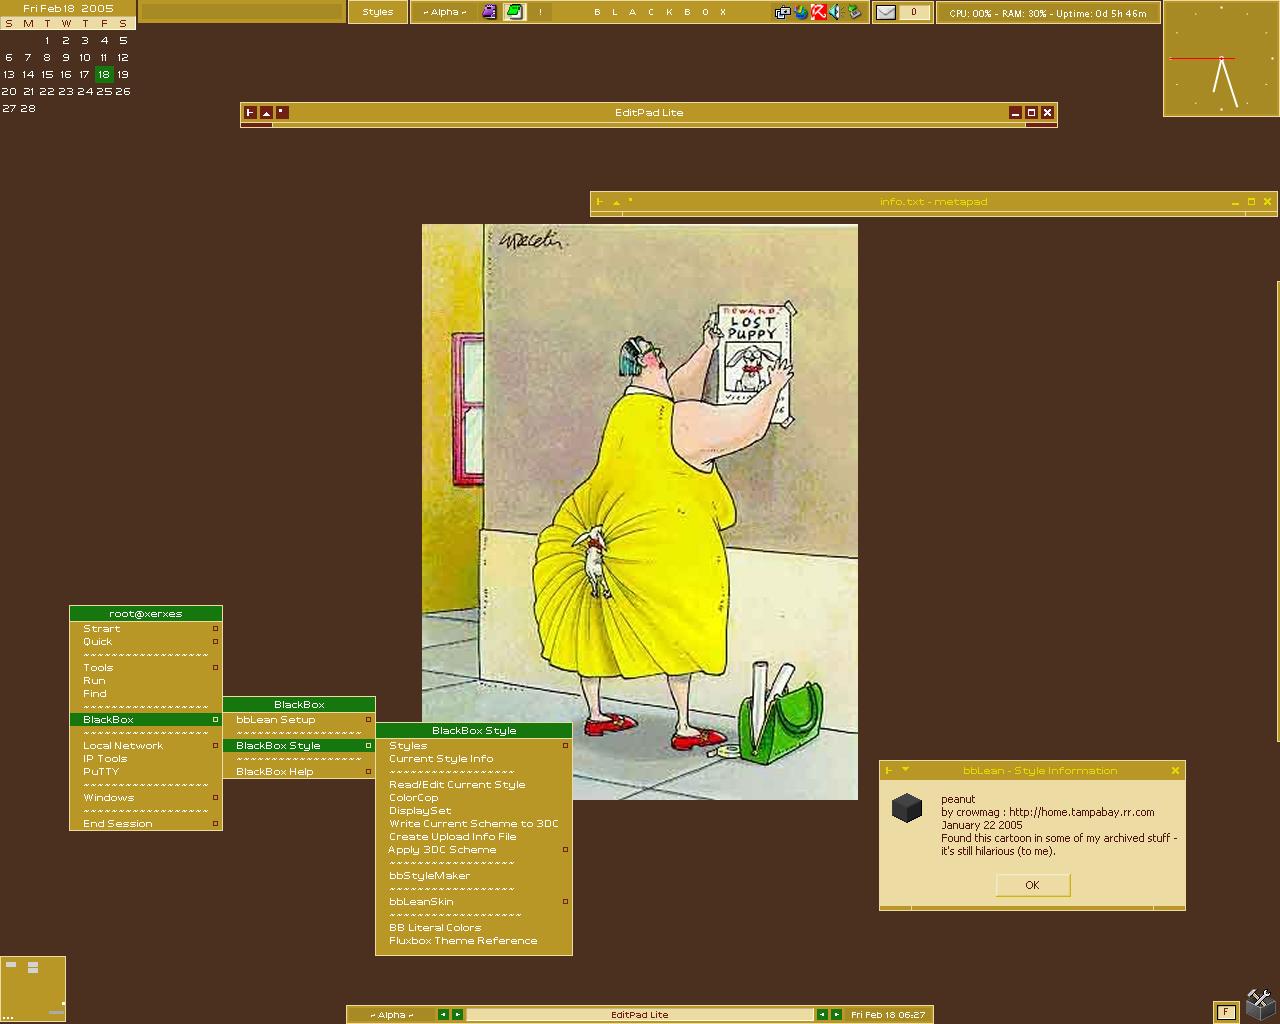The width and height of the screenshot is (1280, 1024).
Task: Expand the Quick submenu
Action: [146, 642]
